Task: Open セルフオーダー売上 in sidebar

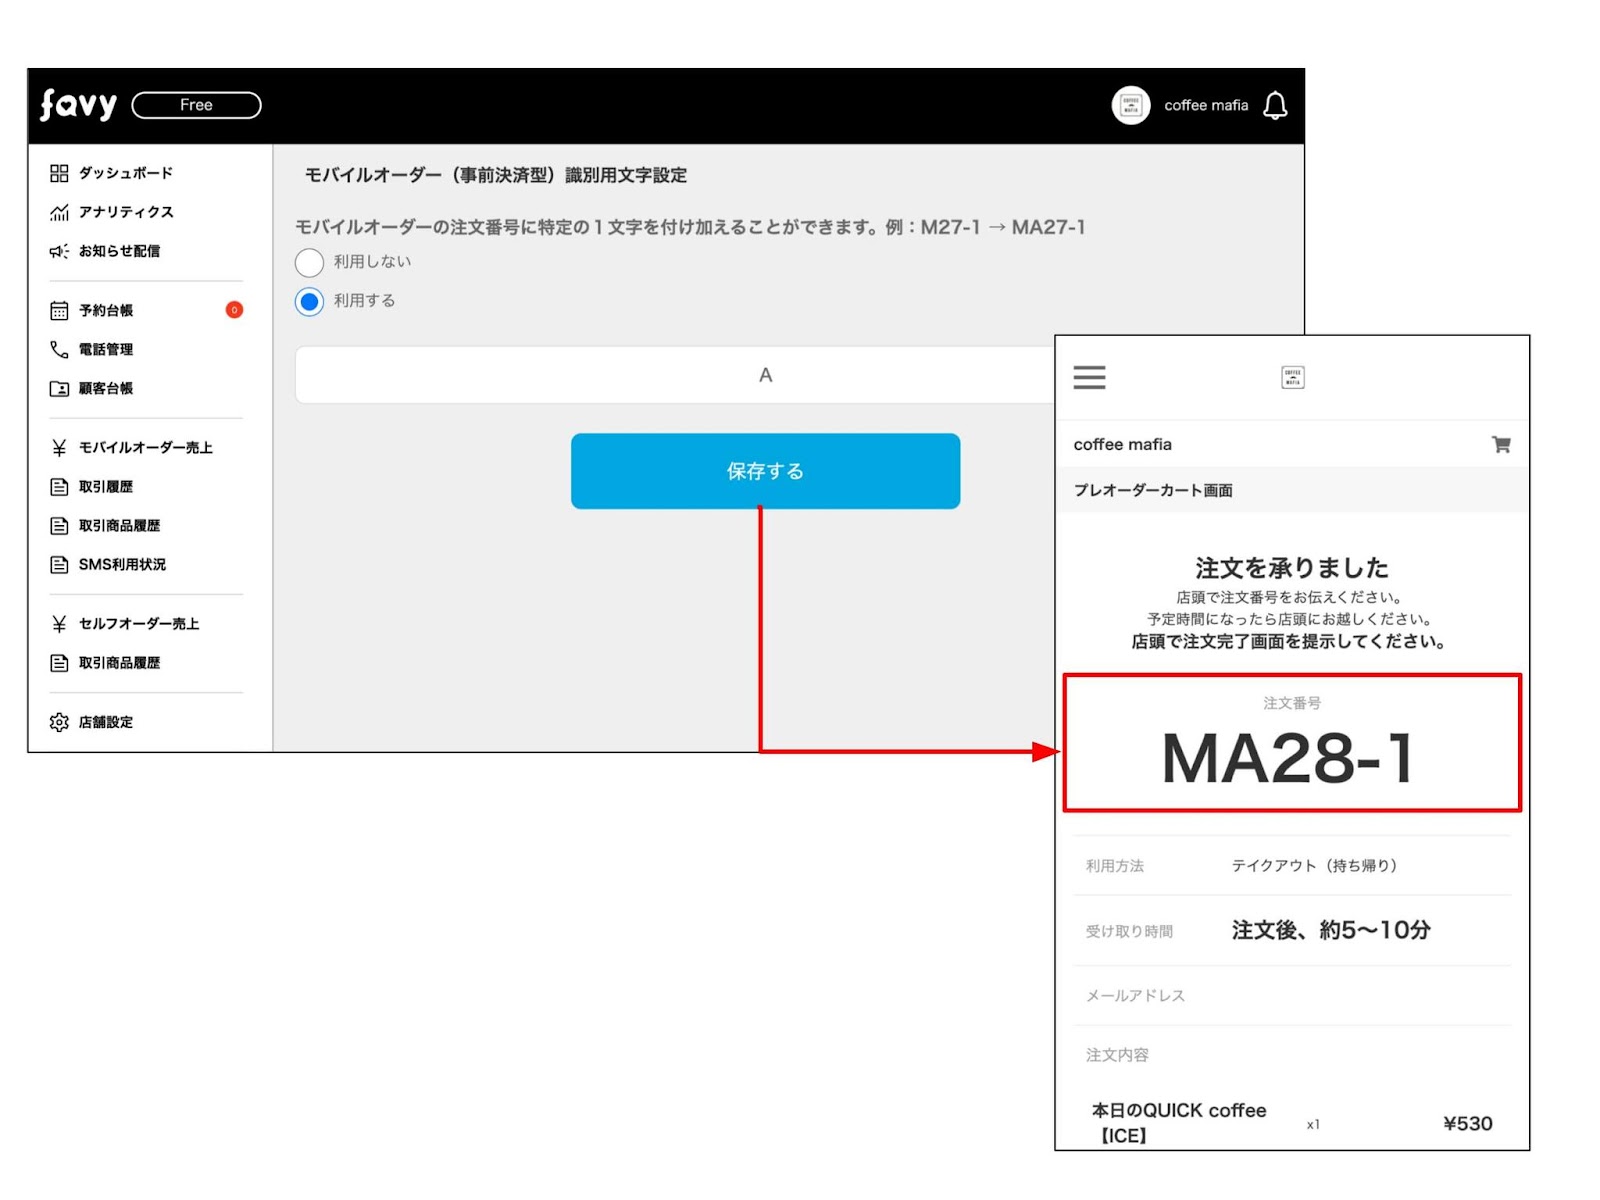Action: (x=139, y=623)
